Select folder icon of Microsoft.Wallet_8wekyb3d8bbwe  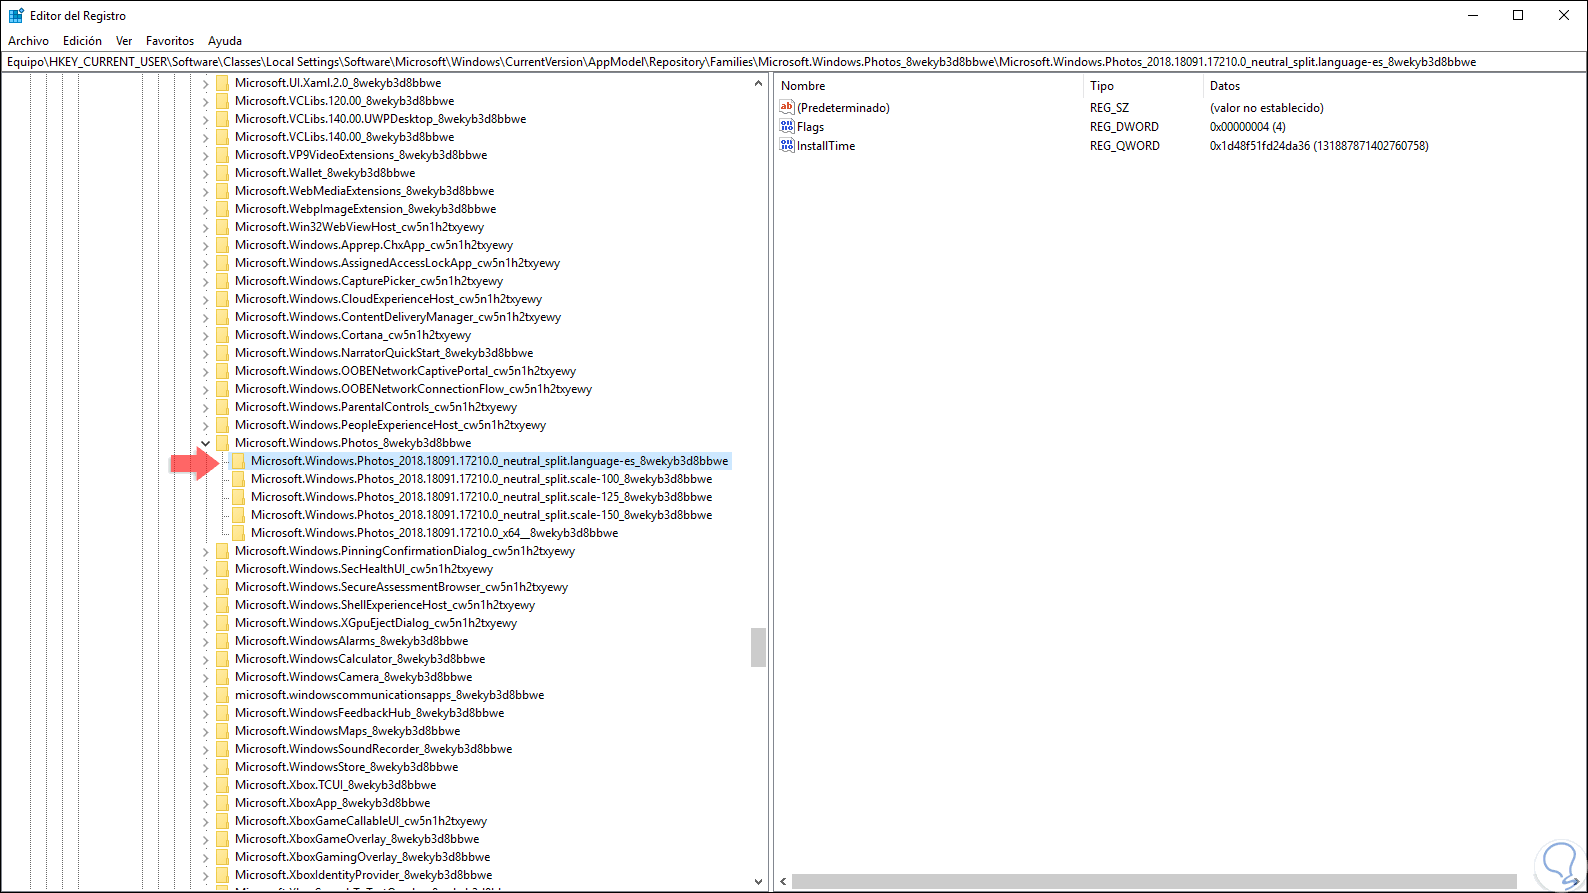click(222, 173)
